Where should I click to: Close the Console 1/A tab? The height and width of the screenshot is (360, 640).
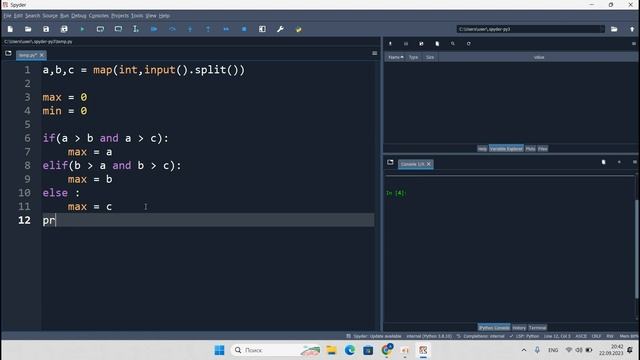(x=429, y=164)
